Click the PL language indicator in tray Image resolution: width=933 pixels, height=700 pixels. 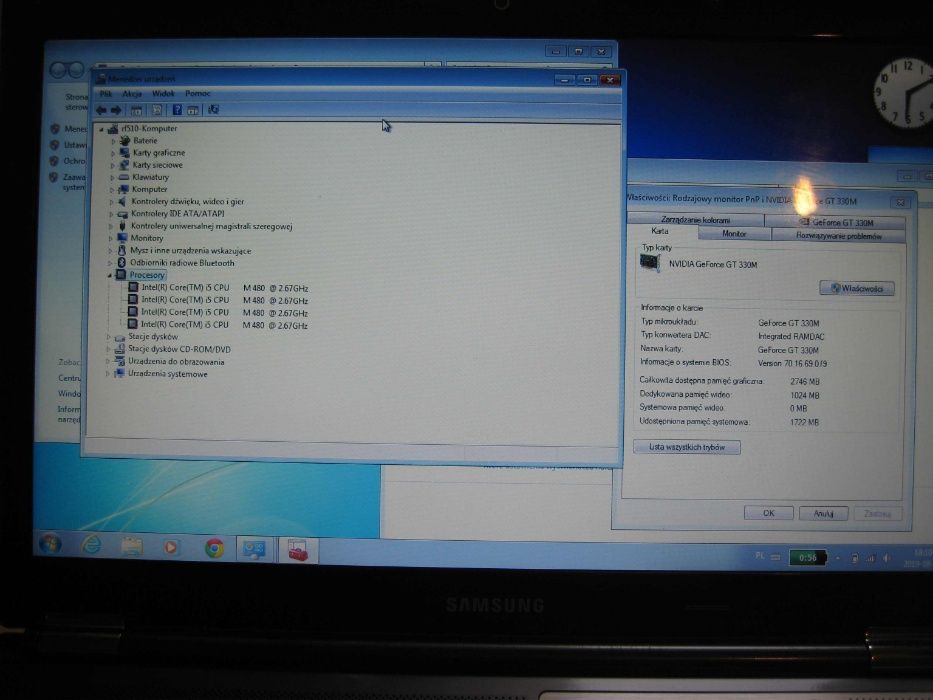(x=759, y=556)
